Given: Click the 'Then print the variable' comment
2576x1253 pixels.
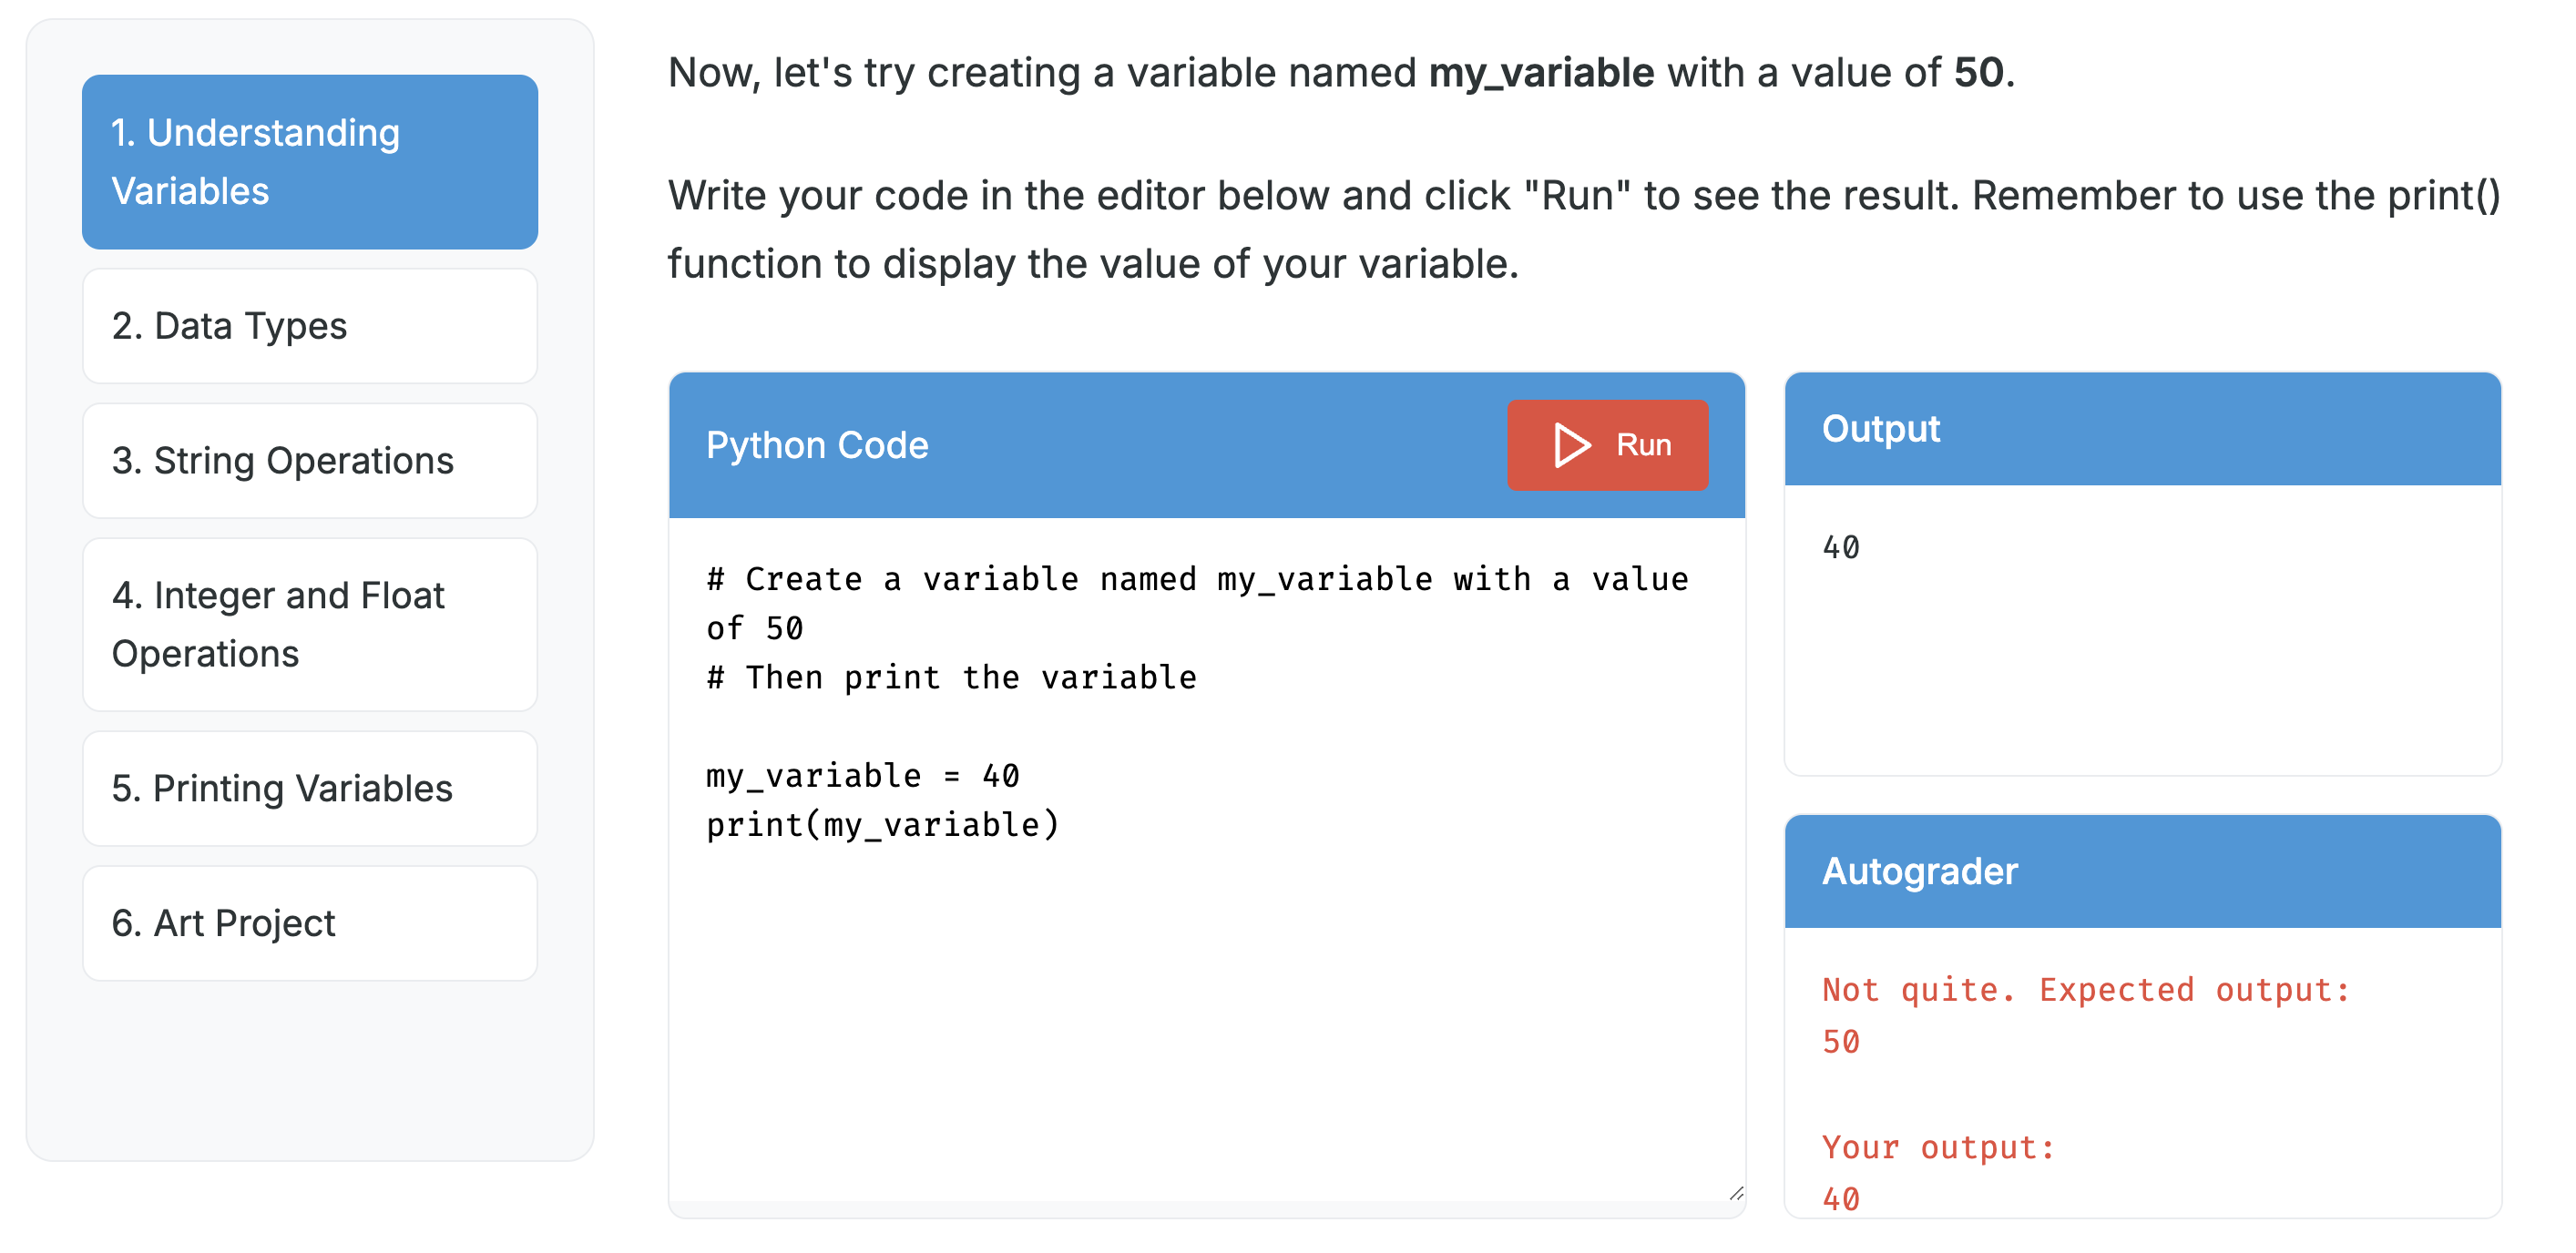Looking at the screenshot, I should click(951, 677).
